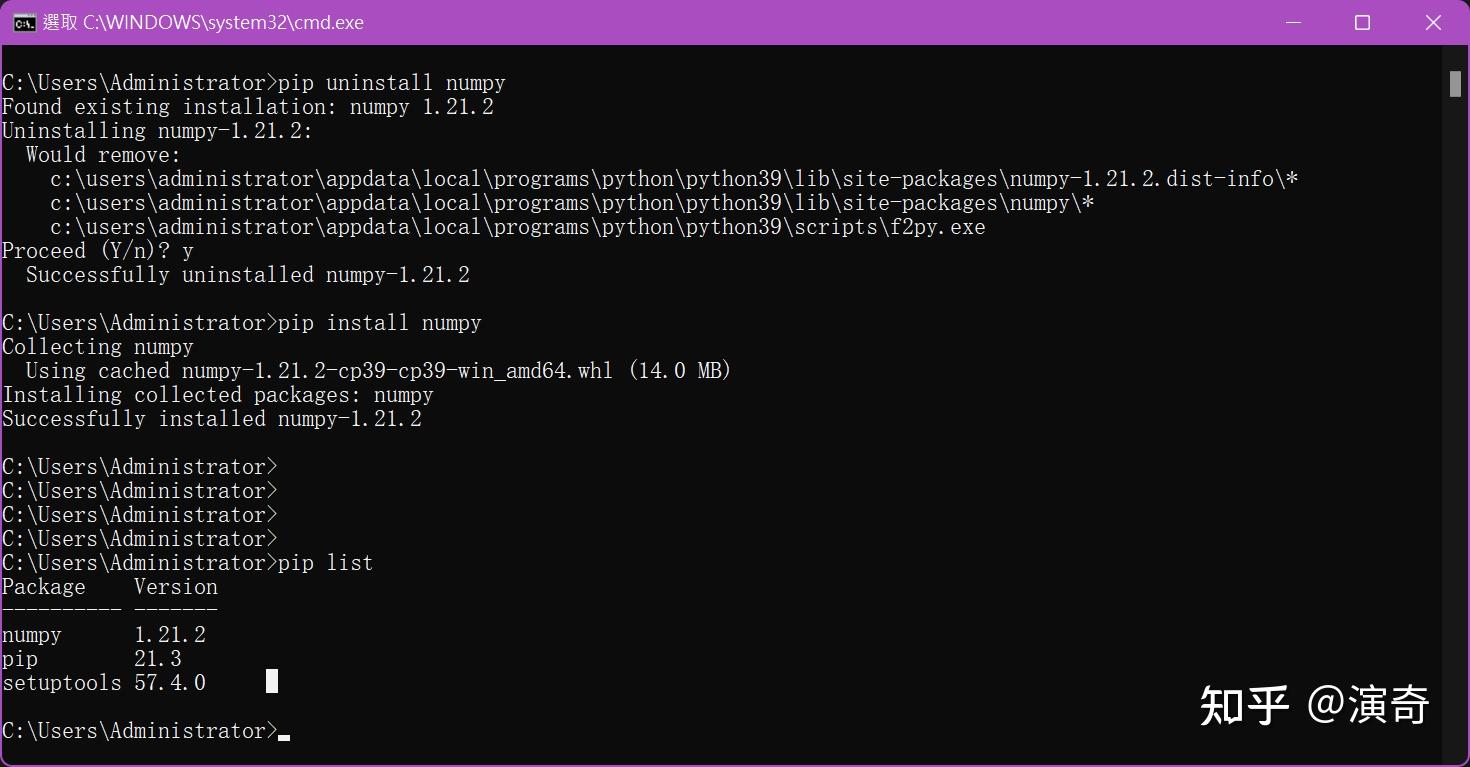Click the scrollbar track below the thumb
The height and width of the screenshot is (767, 1470).
[1455, 400]
